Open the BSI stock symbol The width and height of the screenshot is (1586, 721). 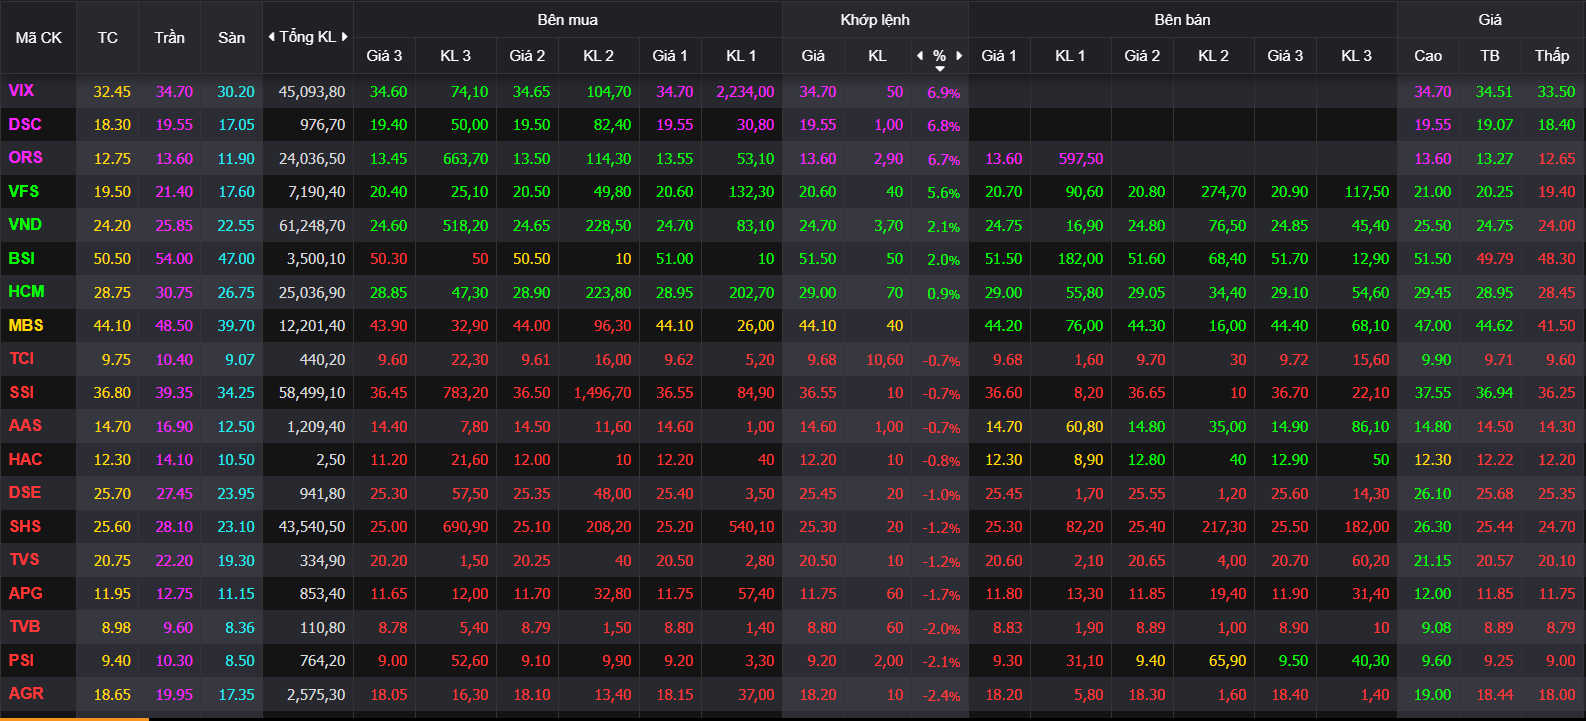22,258
